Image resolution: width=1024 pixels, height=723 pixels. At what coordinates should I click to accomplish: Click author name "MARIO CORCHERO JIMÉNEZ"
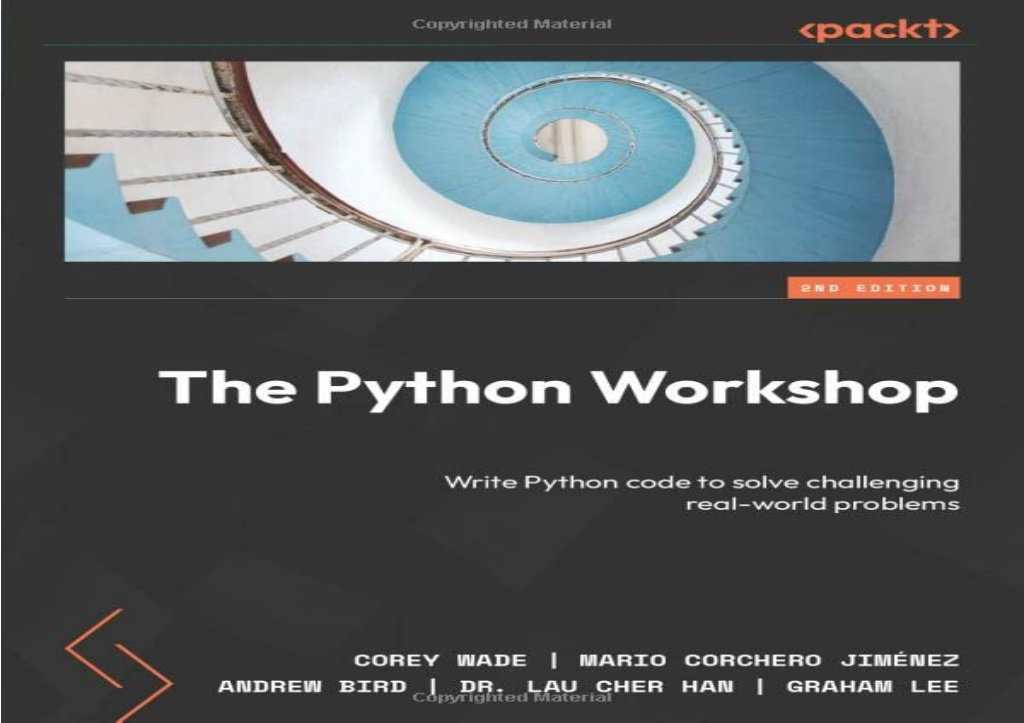770,660
